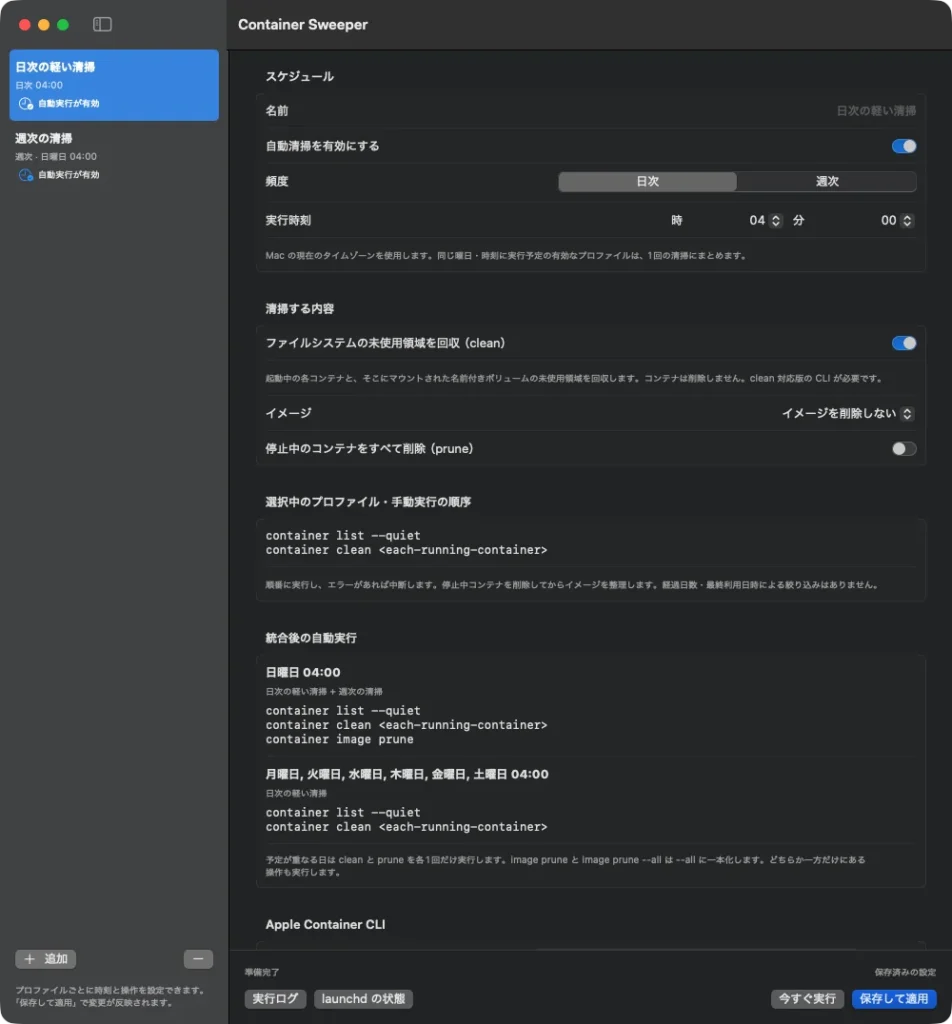Viewport: 952px width, 1024px height.
Task: Select the 日次の軽い清掃 profile
Action: 114,85
